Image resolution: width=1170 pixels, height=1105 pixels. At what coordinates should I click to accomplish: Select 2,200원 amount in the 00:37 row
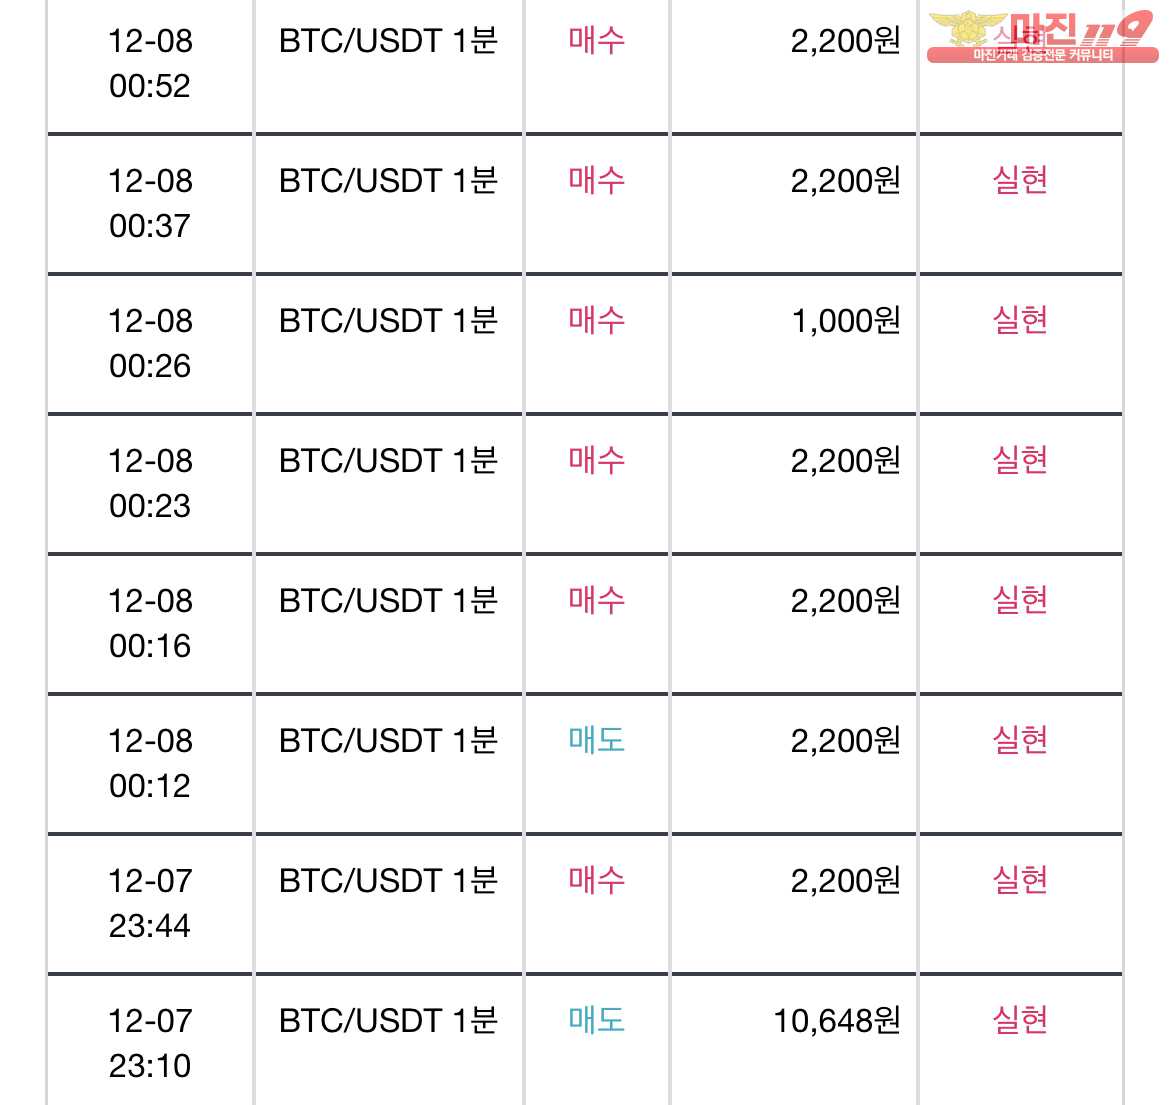tap(845, 181)
